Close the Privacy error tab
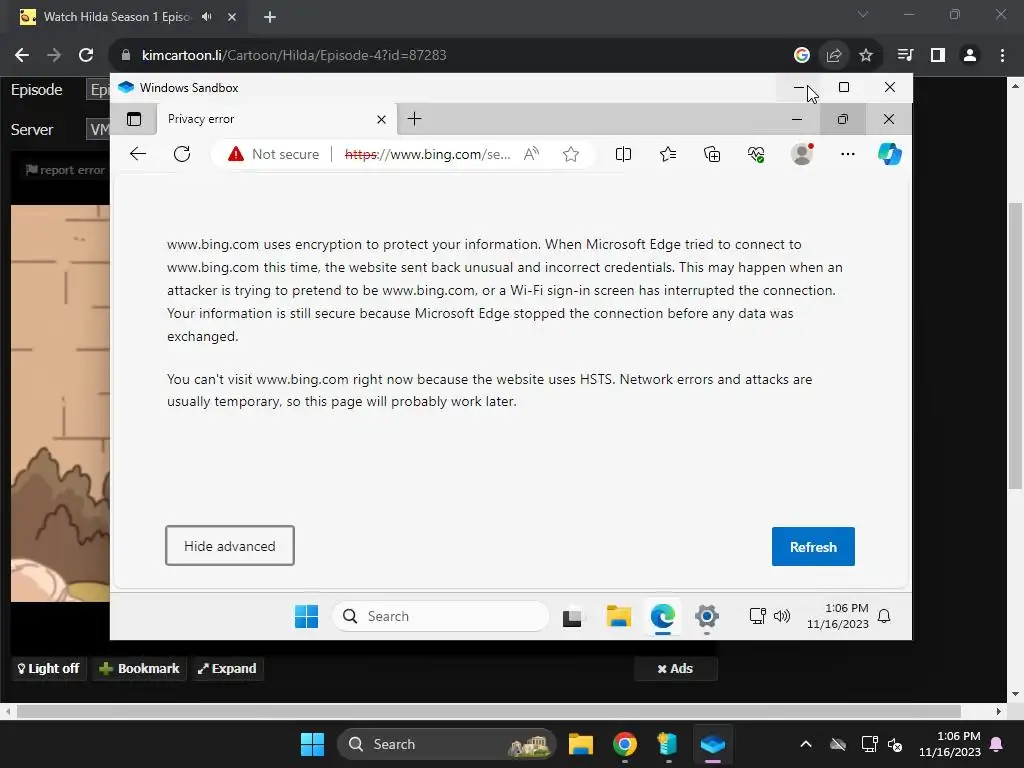Image resolution: width=1024 pixels, height=768 pixels. tap(381, 120)
